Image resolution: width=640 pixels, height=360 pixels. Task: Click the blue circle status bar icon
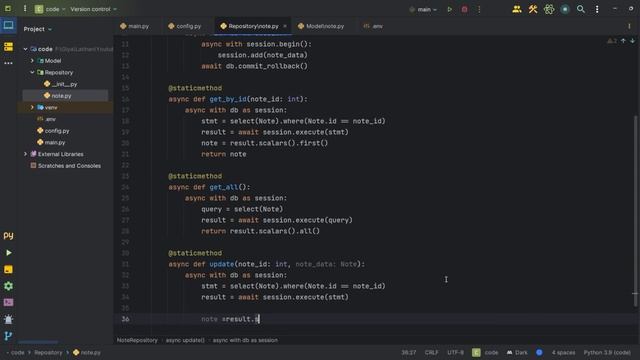point(539,352)
